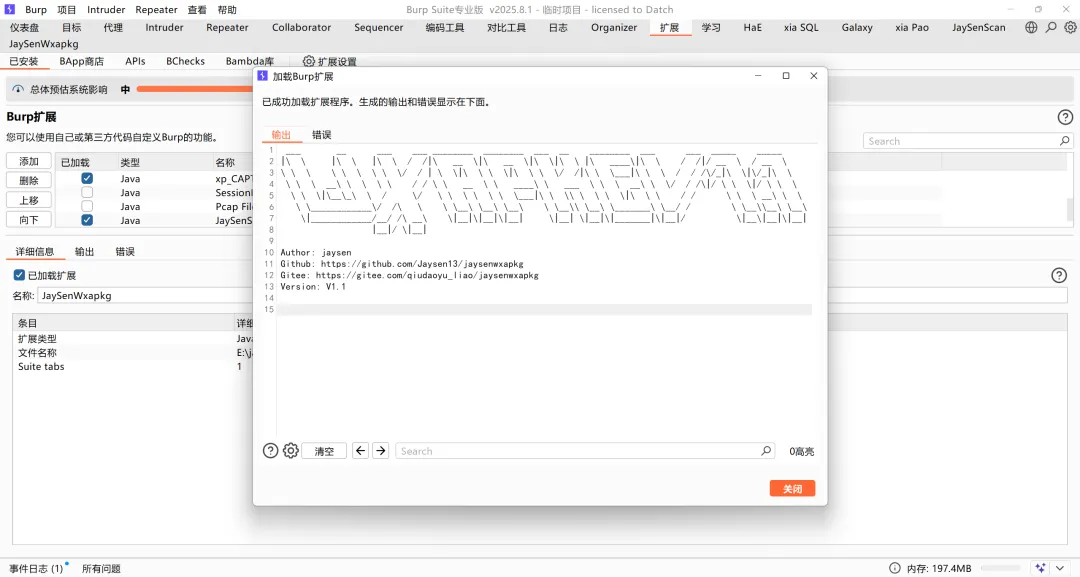
Task: Click the AI sparkle icon in status bar
Action: (1040, 568)
